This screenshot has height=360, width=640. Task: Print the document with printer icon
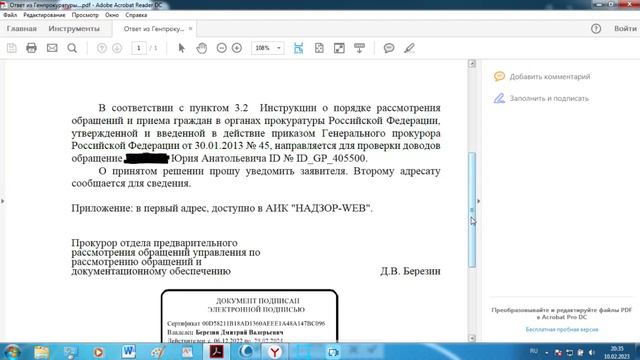(31, 48)
